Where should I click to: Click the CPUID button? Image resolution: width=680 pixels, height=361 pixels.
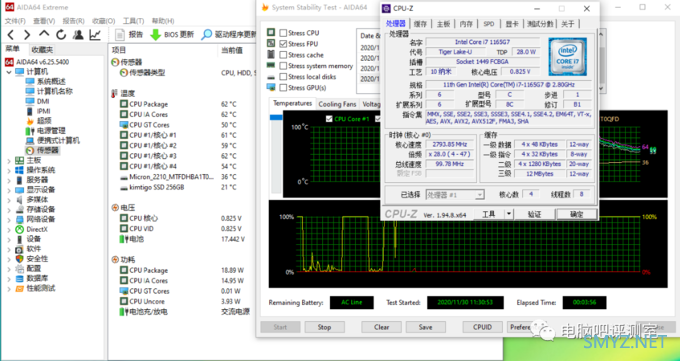point(482,327)
